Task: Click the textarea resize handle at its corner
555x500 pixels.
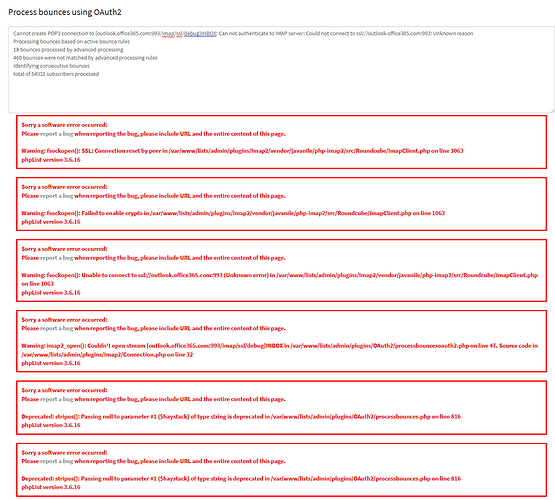Action: click(552, 111)
